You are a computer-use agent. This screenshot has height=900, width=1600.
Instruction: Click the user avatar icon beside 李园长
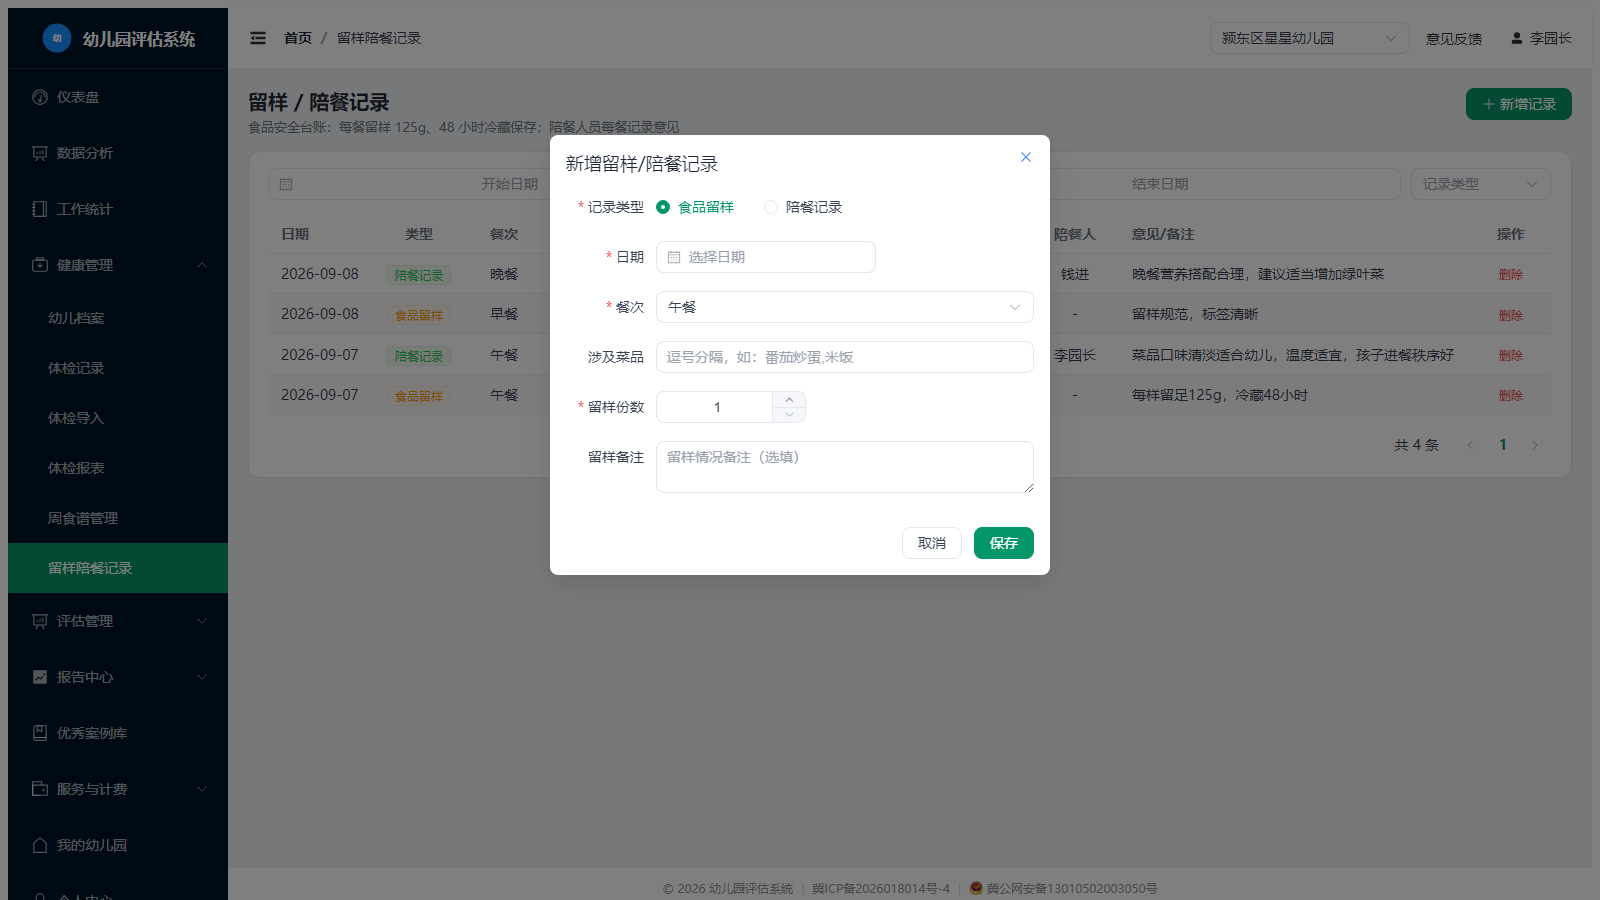coord(1517,38)
